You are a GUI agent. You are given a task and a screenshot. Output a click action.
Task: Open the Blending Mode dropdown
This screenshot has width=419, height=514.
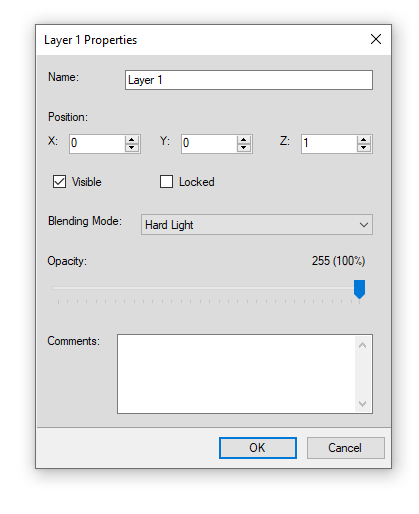click(257, 225)
